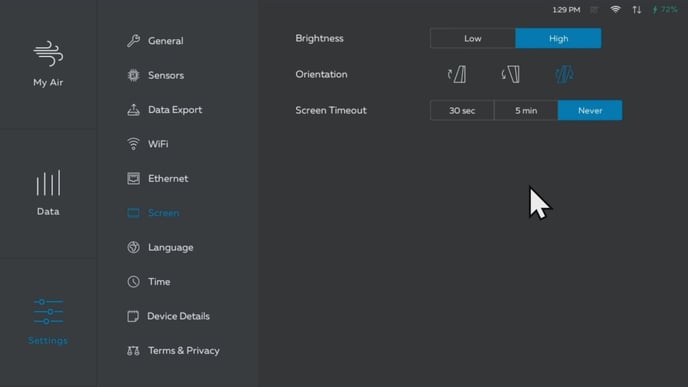The width and height of the screenshot is (688, 387).
Task: Open the WiFi settings label
Action: (x=158, y=144)
